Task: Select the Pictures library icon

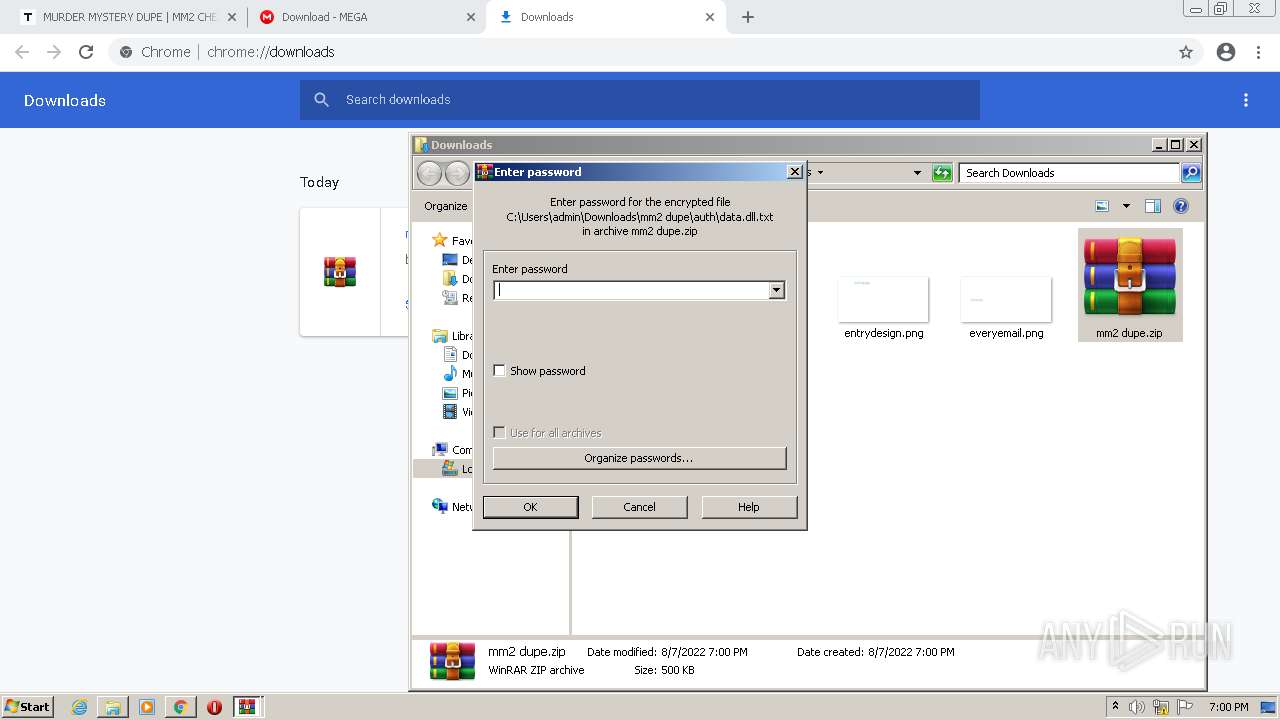Action: pos(450,393)
